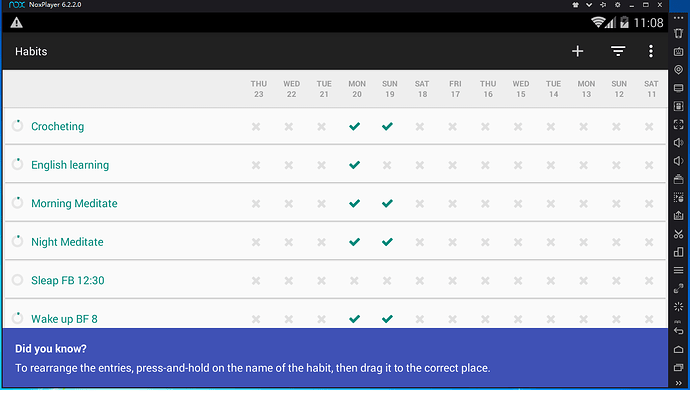Screen dimensions: 690x393
Task: Open the NoxPlayer title bar dropdown arrow
Action: [x=589, y=5]
